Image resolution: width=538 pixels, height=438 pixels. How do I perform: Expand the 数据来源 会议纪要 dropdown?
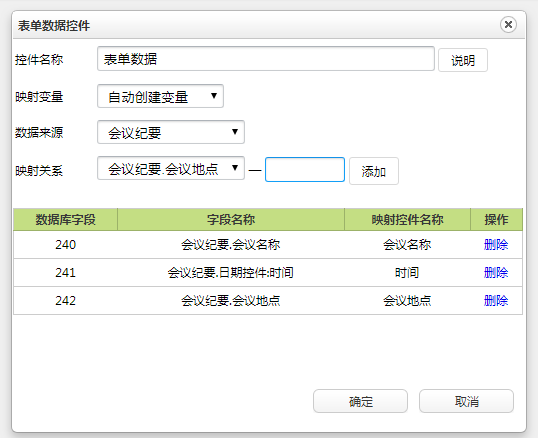pyautogui.click(x=171, y=132)
